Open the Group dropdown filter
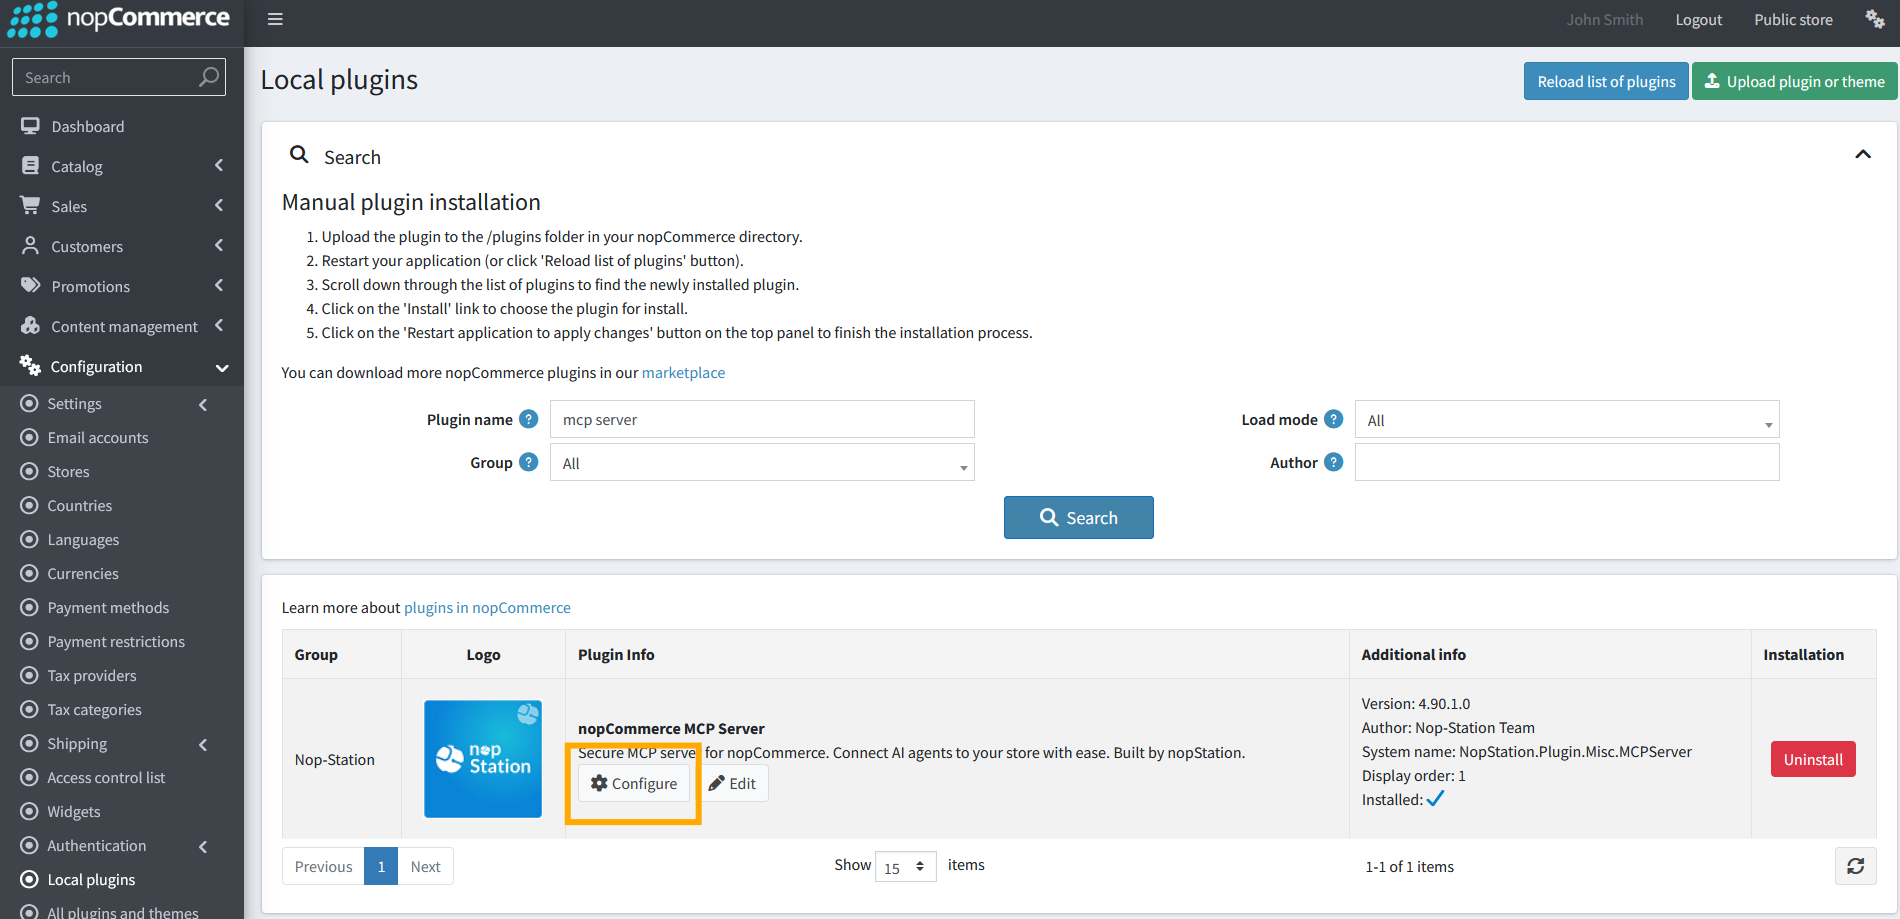 pyautogui.click(x=762, y=462)
